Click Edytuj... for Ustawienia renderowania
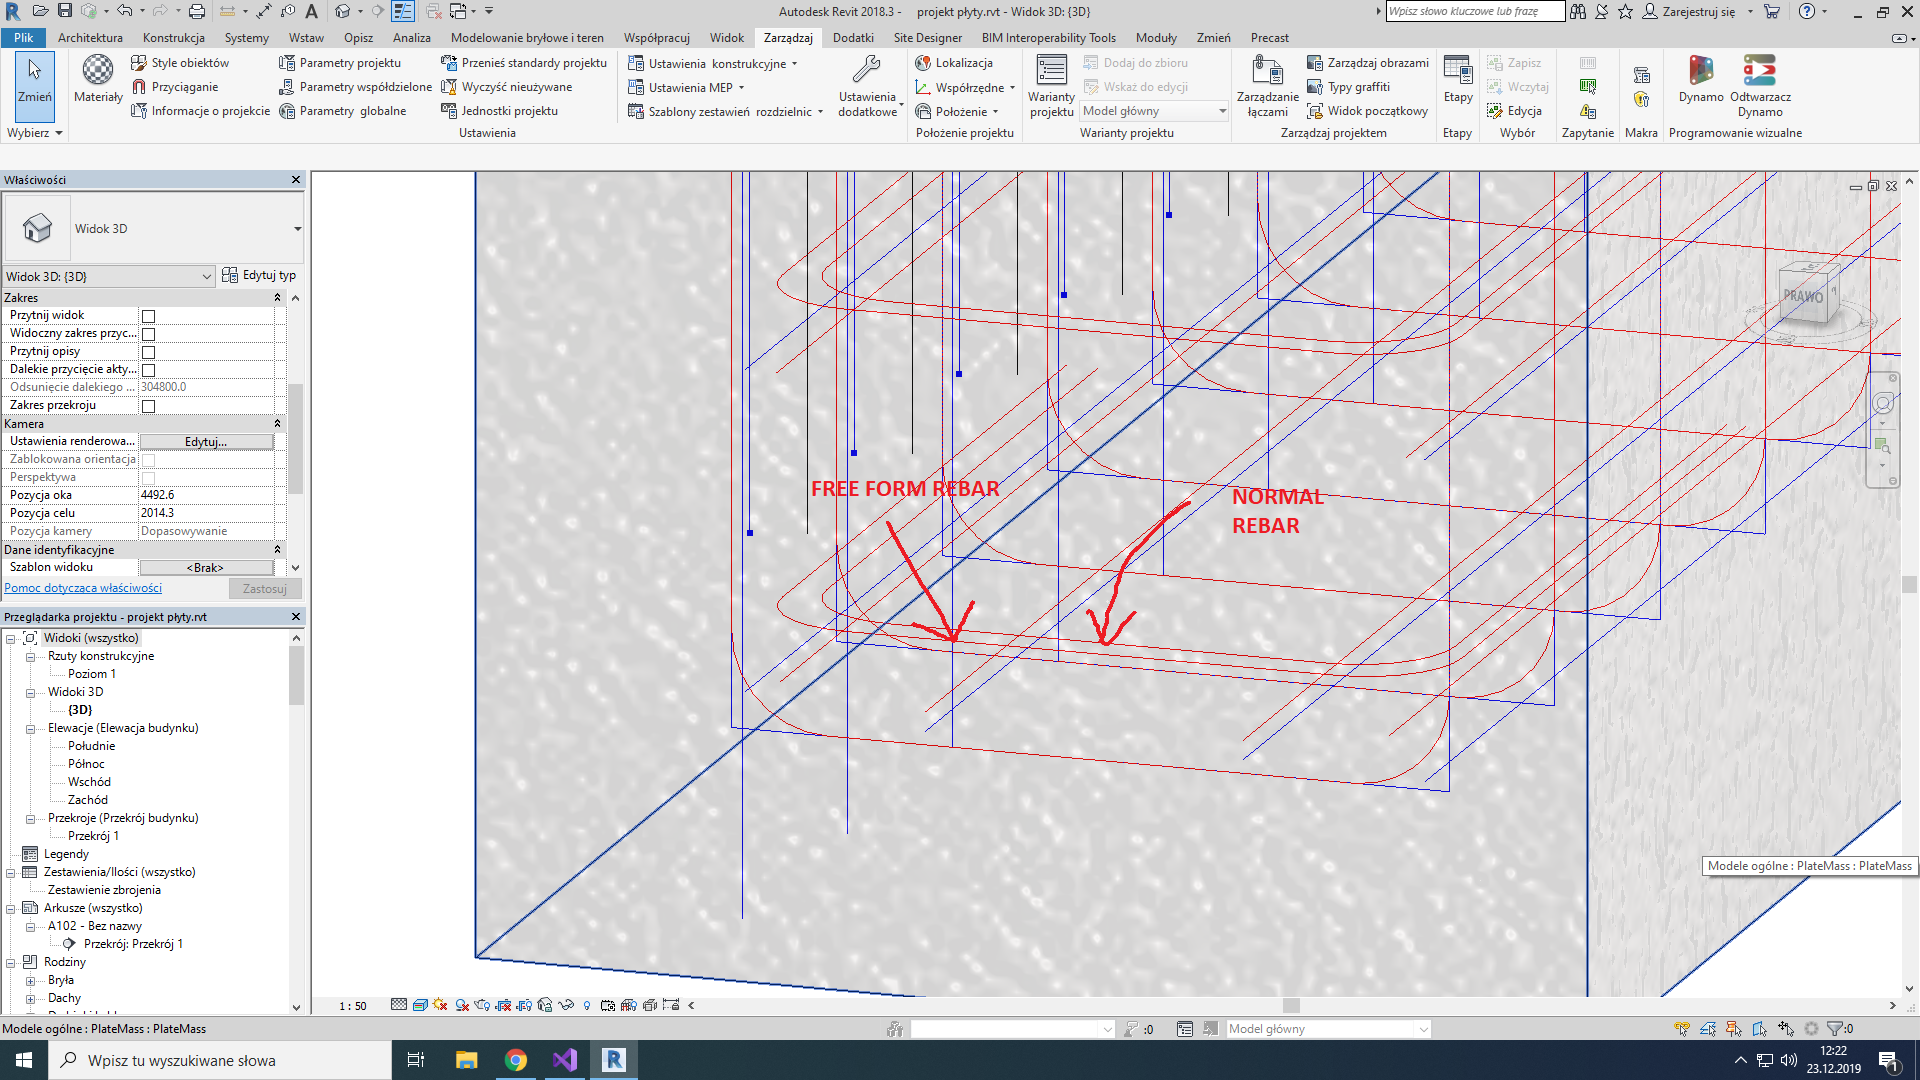 click(206, 442)
